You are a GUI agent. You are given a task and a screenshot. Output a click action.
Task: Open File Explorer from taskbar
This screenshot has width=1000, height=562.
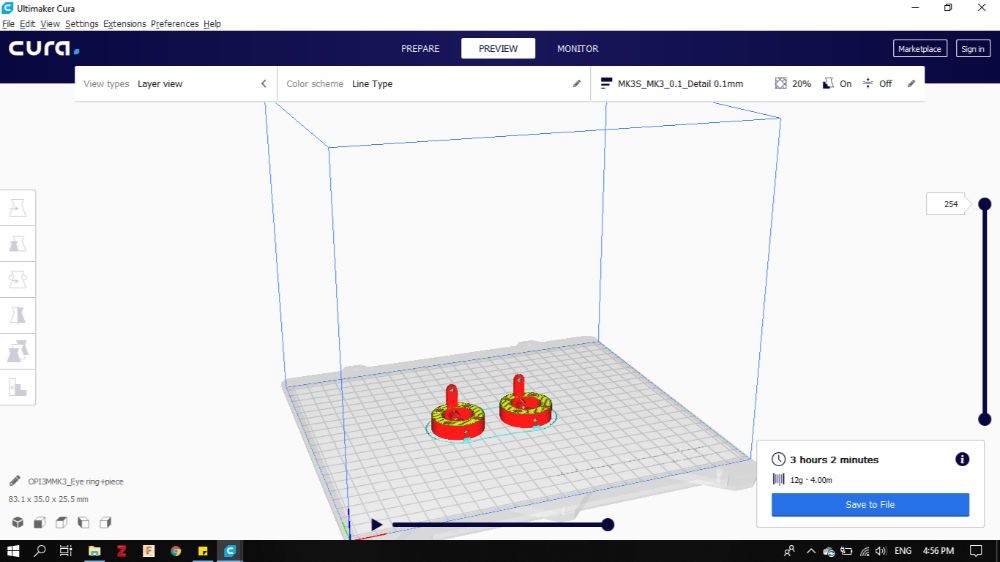point(94,551)
